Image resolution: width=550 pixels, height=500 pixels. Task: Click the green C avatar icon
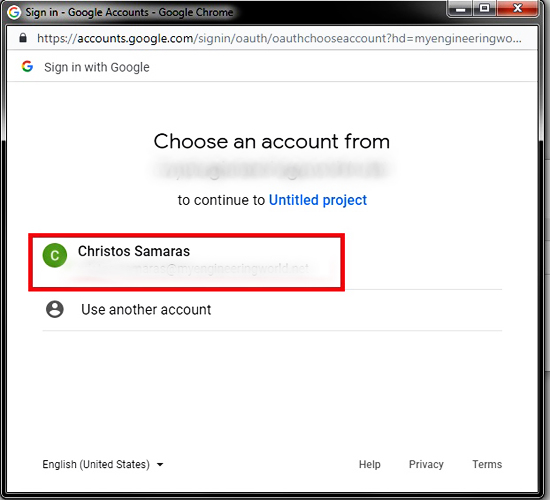coord(55,255)
